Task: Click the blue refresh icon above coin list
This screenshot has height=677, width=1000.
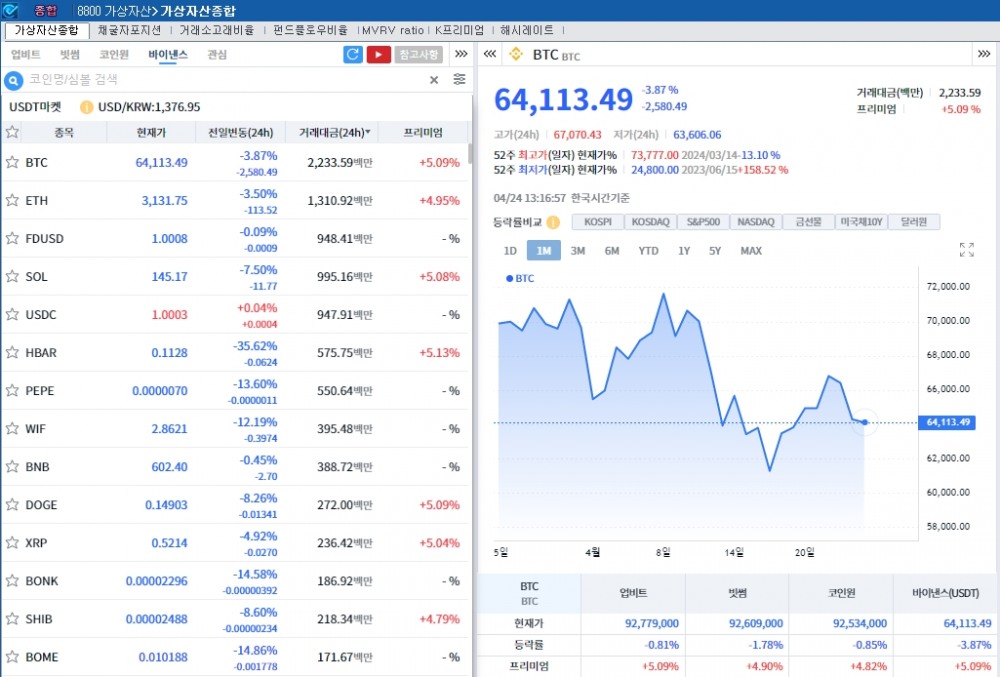Action: pyautogui.click(x=352, y=55)
